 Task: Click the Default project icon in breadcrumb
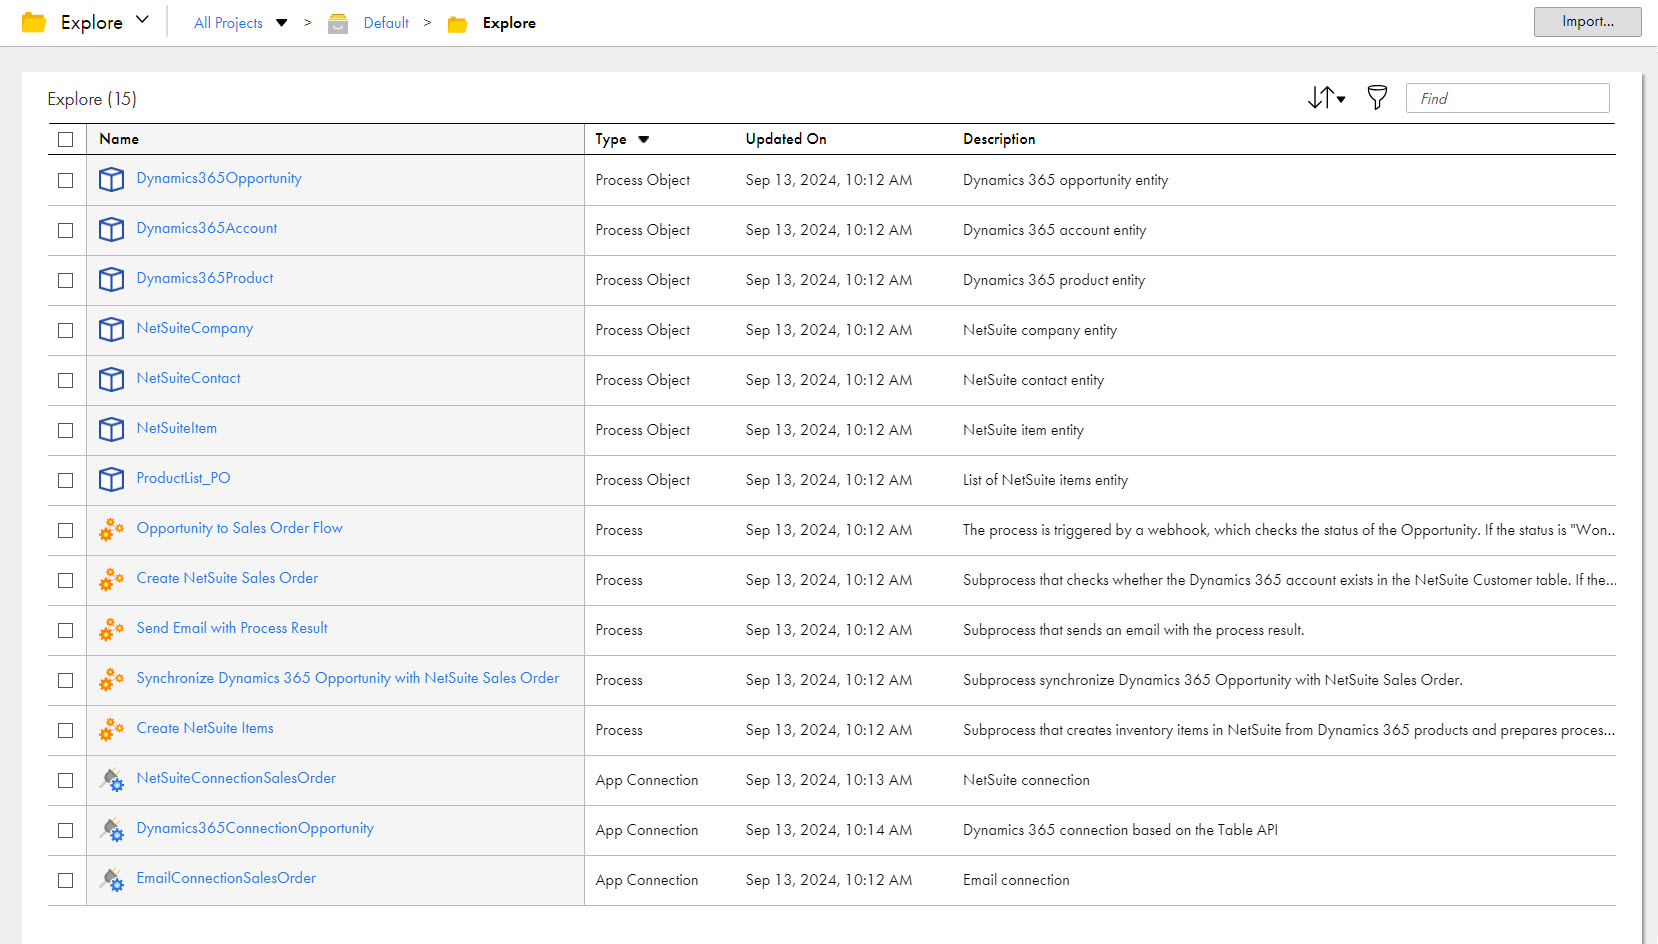point(338,23)
